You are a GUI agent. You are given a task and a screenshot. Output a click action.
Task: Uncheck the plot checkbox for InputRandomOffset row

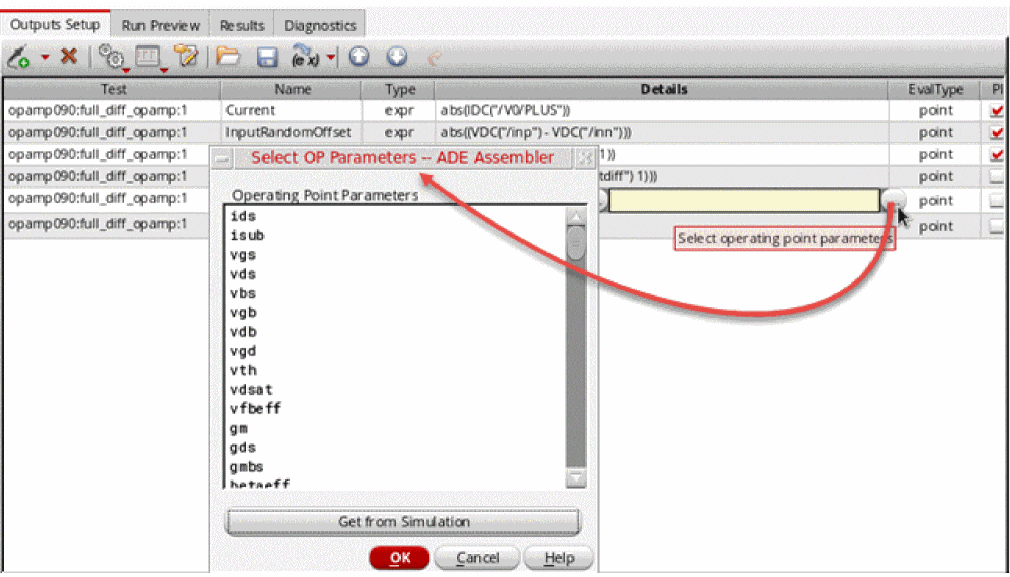click(997, 133)
